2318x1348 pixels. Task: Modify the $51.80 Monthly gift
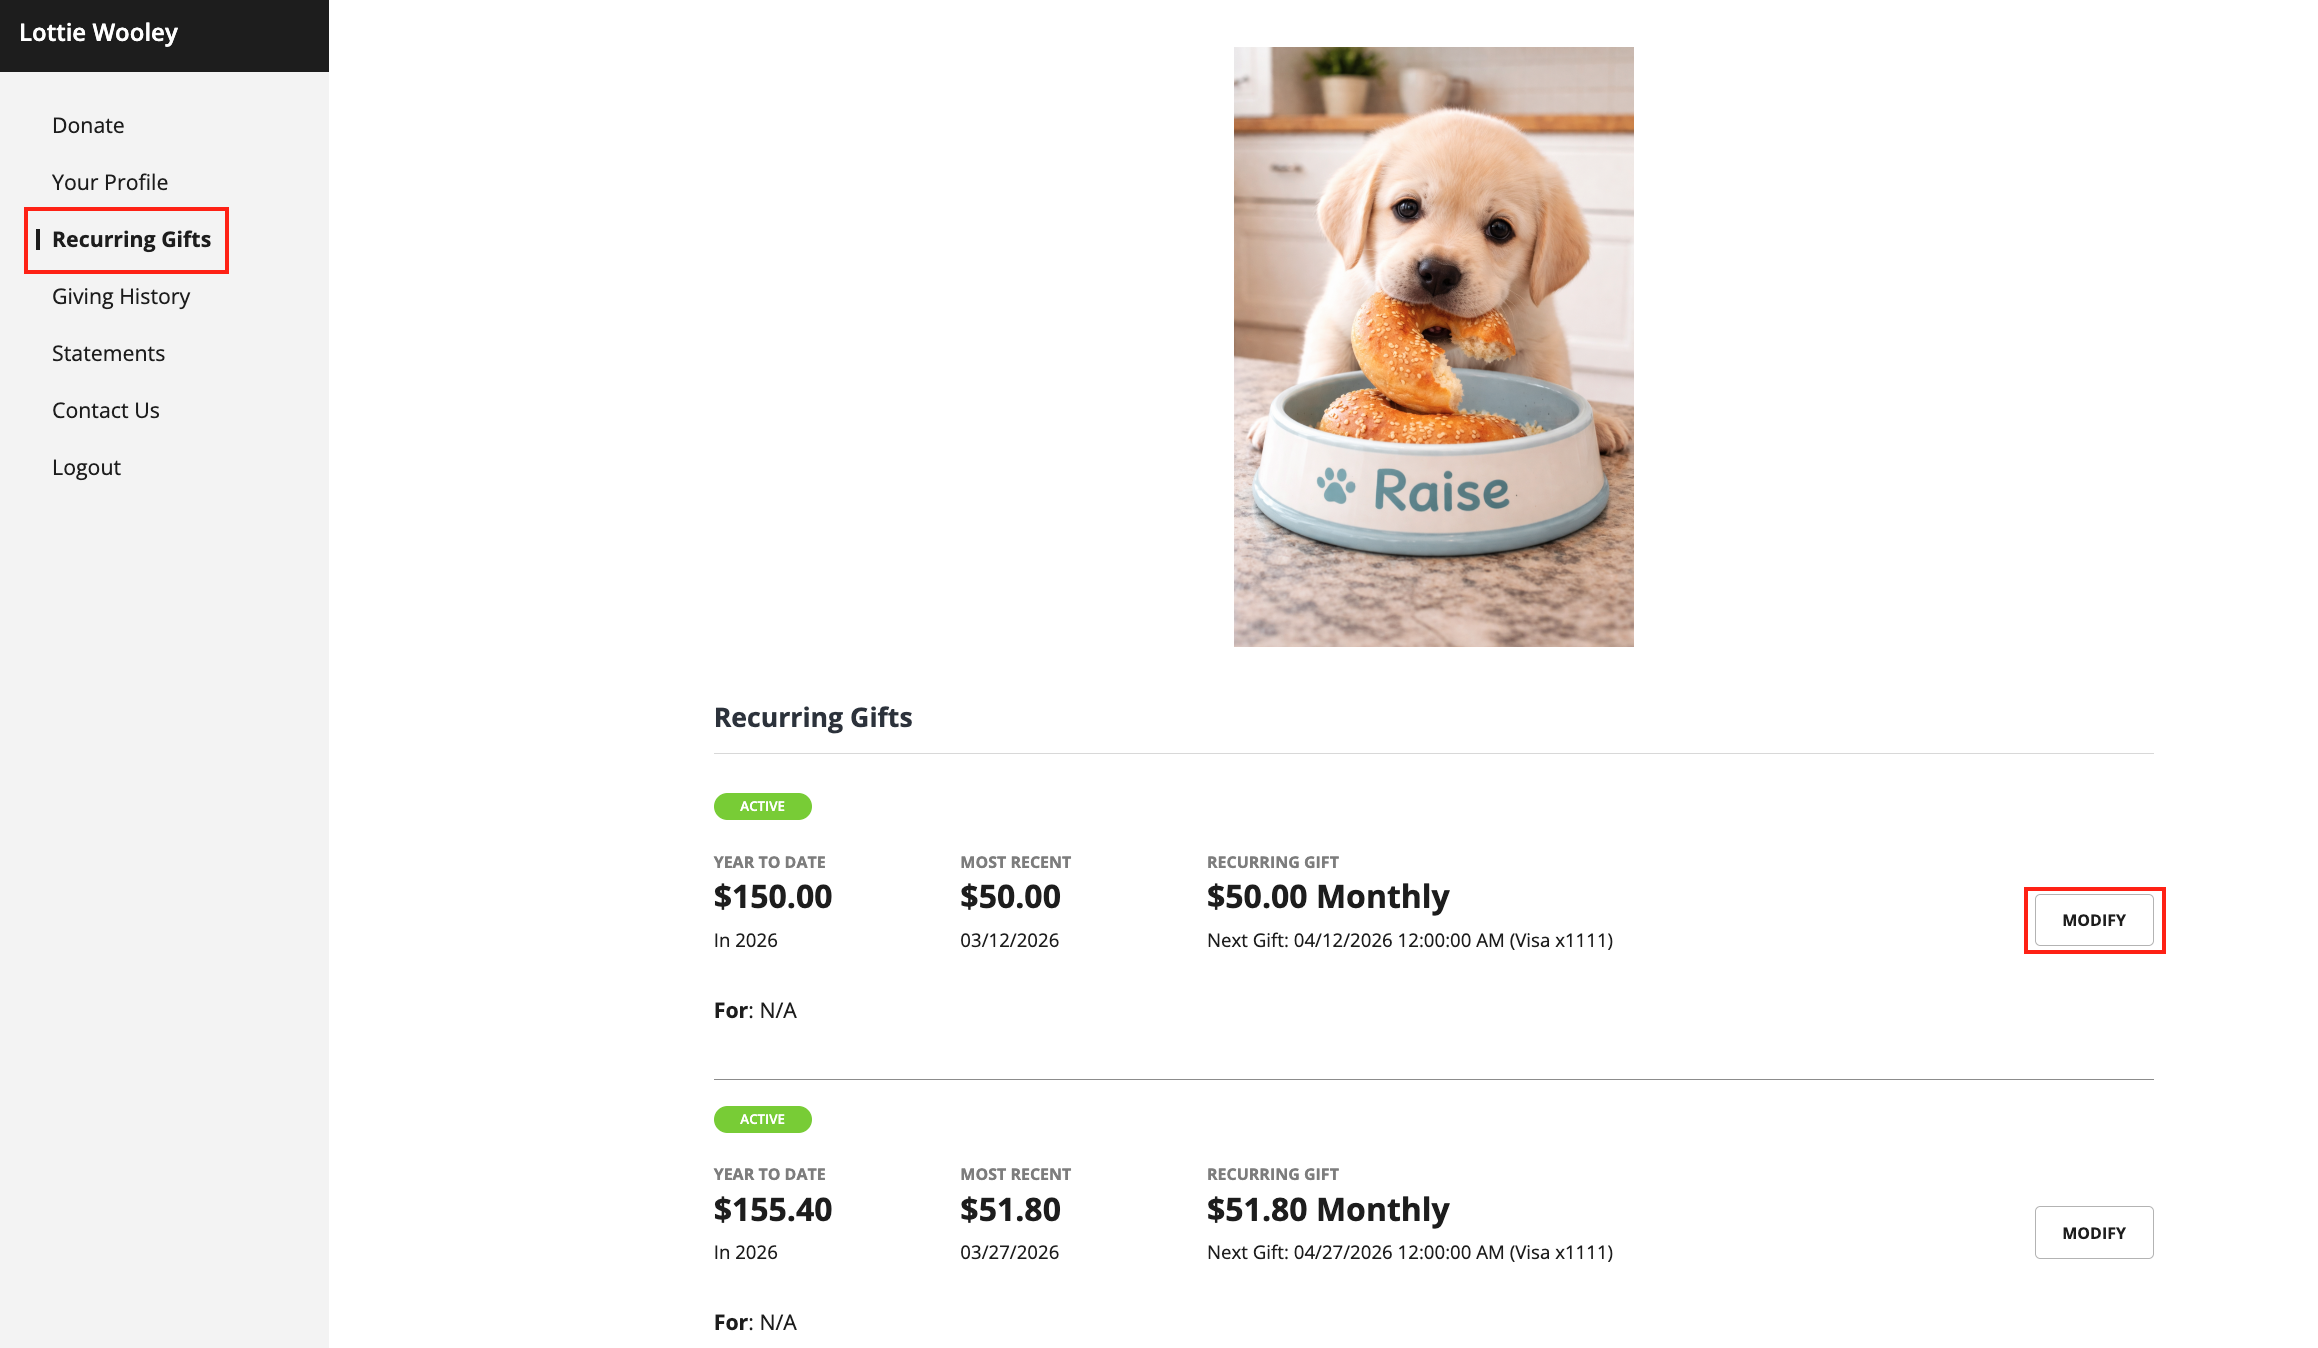(2094, 1232)
